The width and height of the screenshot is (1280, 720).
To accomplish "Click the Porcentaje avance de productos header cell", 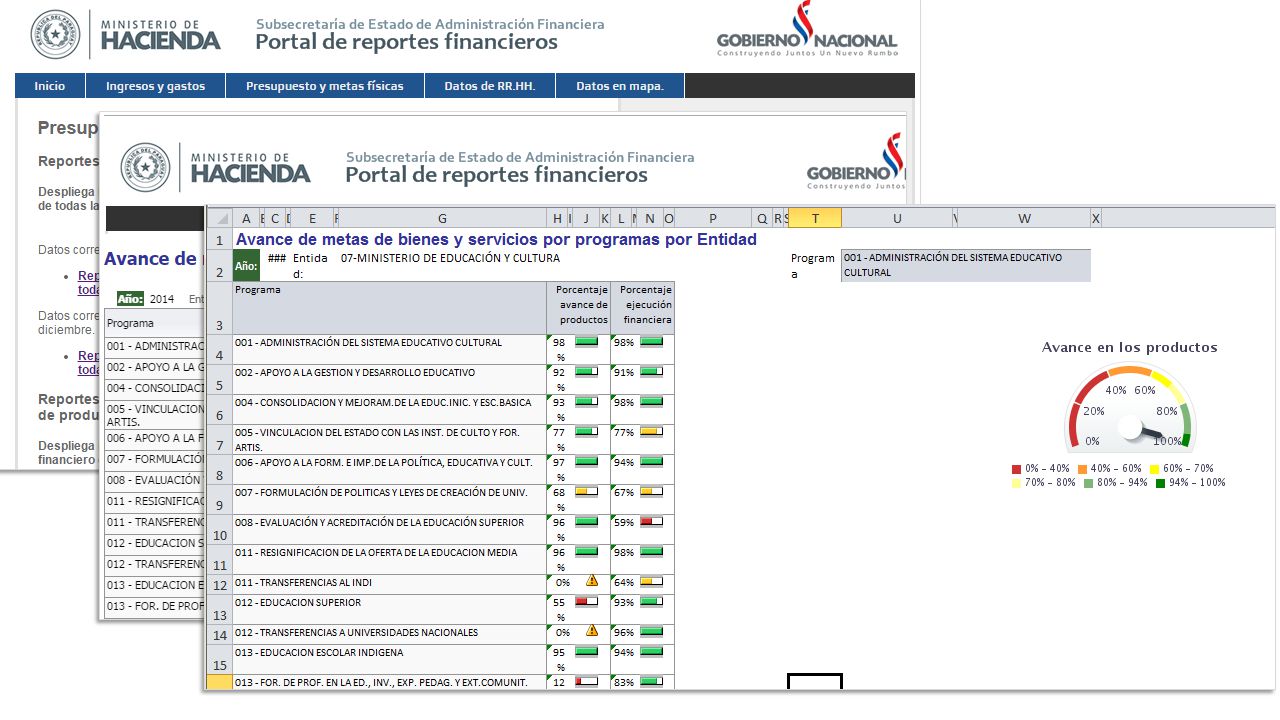I will 578,307.
